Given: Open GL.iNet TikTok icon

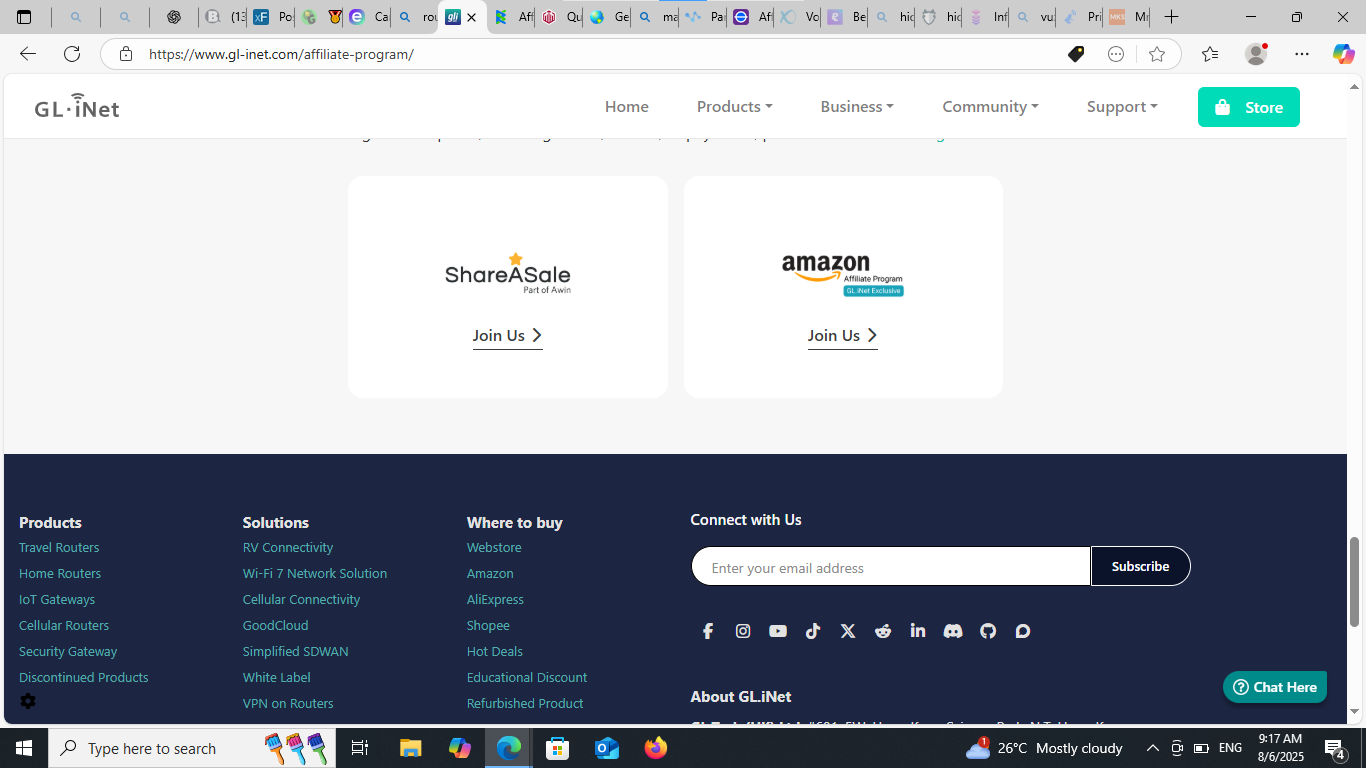Looking at the screenshot, I should [x=813, y=631].
